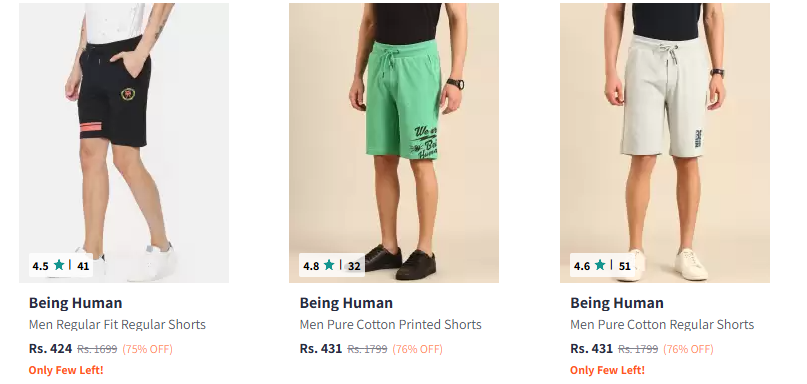Click Only Few Left under black shorts
807x384 pixels.
pyautogui.click(x=66, y=370)
